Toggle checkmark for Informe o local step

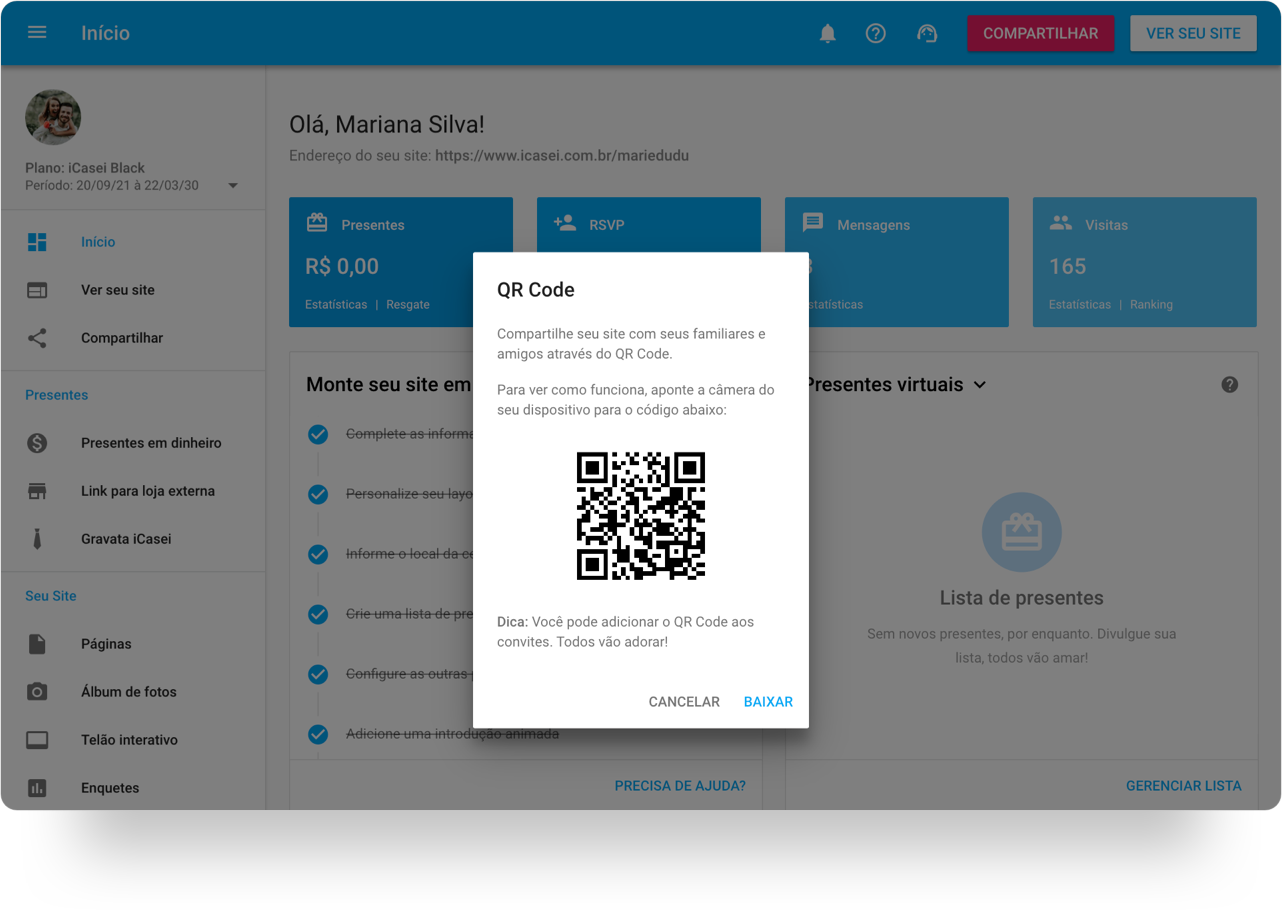click(x=318, y=554)
